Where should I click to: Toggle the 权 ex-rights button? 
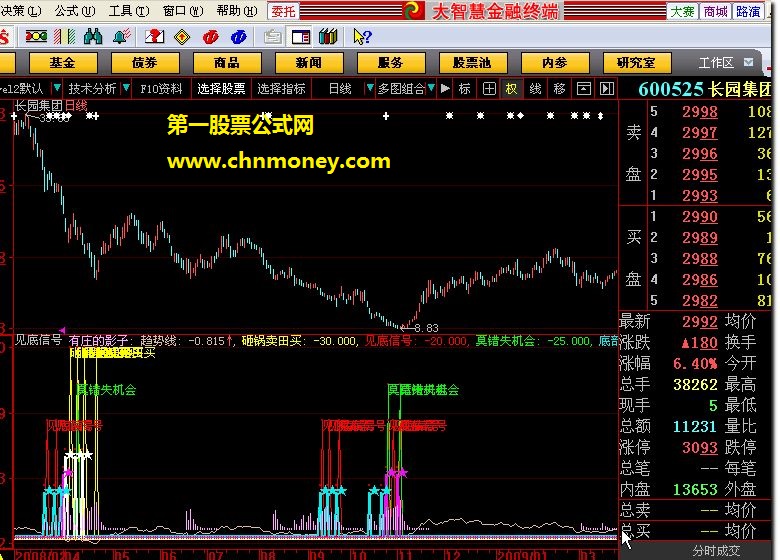click(x=511, y=89)
